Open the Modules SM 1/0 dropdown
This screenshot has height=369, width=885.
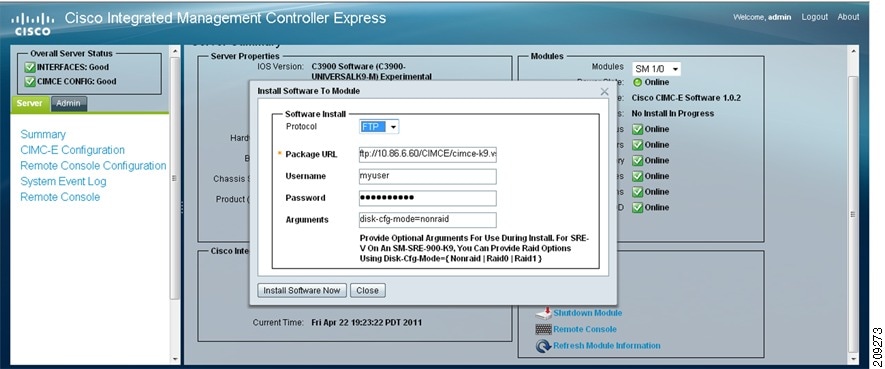point(656,69)
